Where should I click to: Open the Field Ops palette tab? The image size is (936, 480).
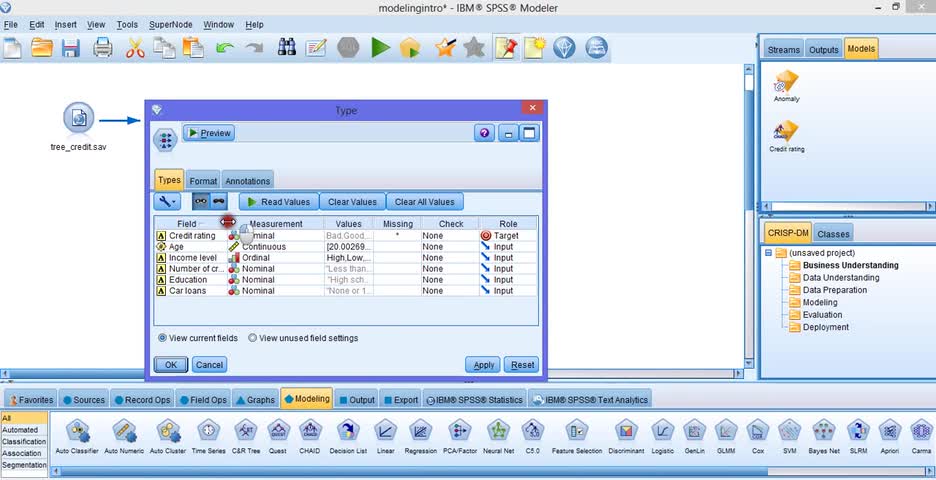click(203, 400)
